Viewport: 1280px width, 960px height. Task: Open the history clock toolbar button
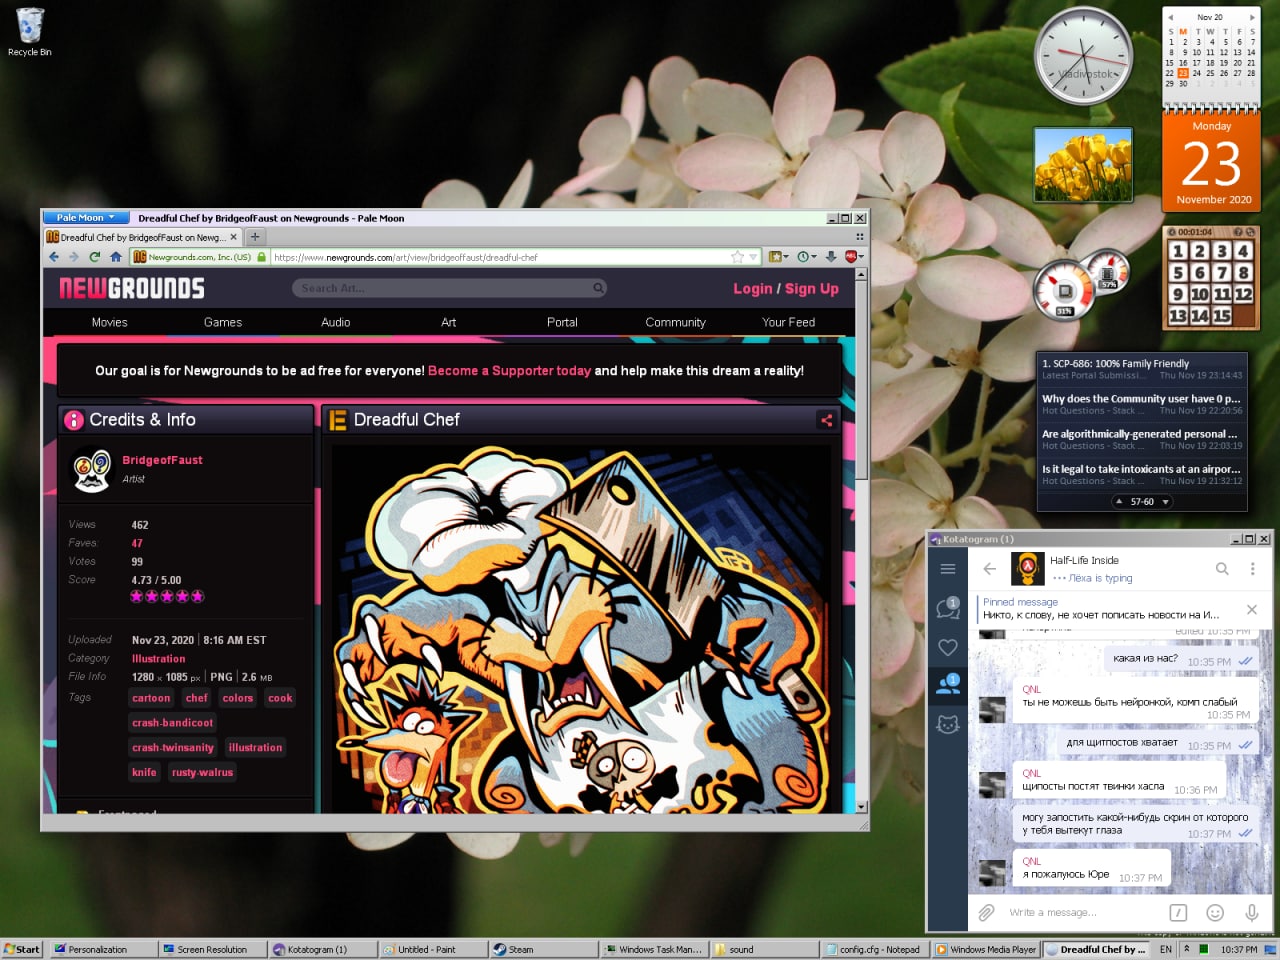tap(805, 257)
